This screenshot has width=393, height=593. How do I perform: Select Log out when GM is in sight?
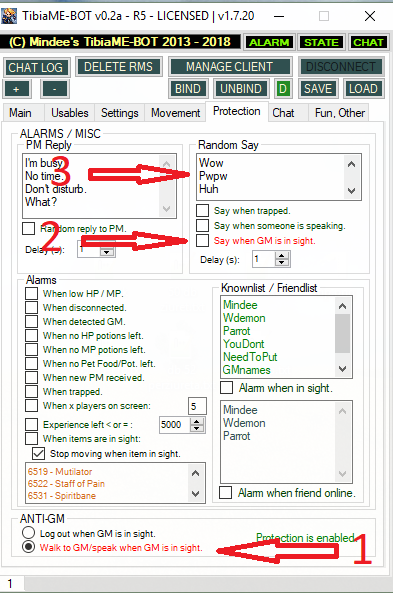click(x=28, y=532)
